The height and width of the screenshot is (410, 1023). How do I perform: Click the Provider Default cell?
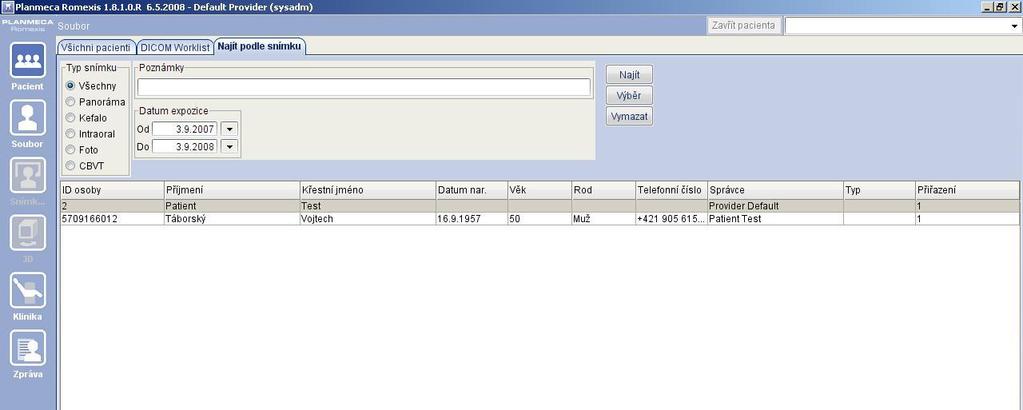tap(775, 206)
